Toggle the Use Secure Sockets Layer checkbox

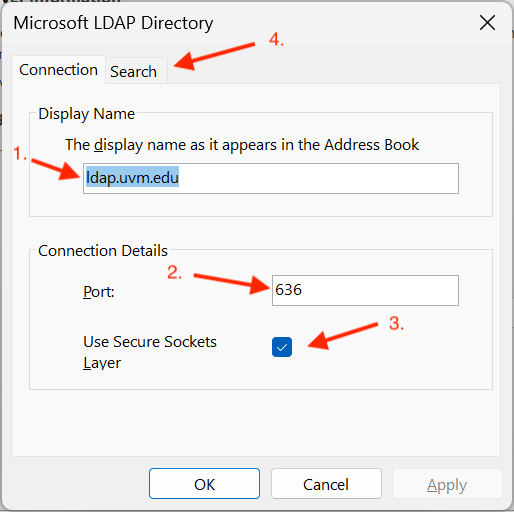pos(282,347)
